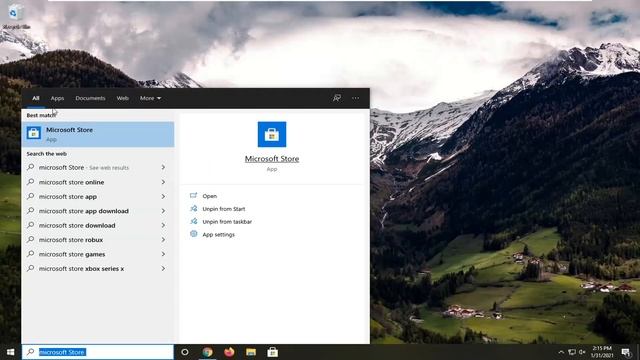Click the App settings gear icon

click(193, 234)
